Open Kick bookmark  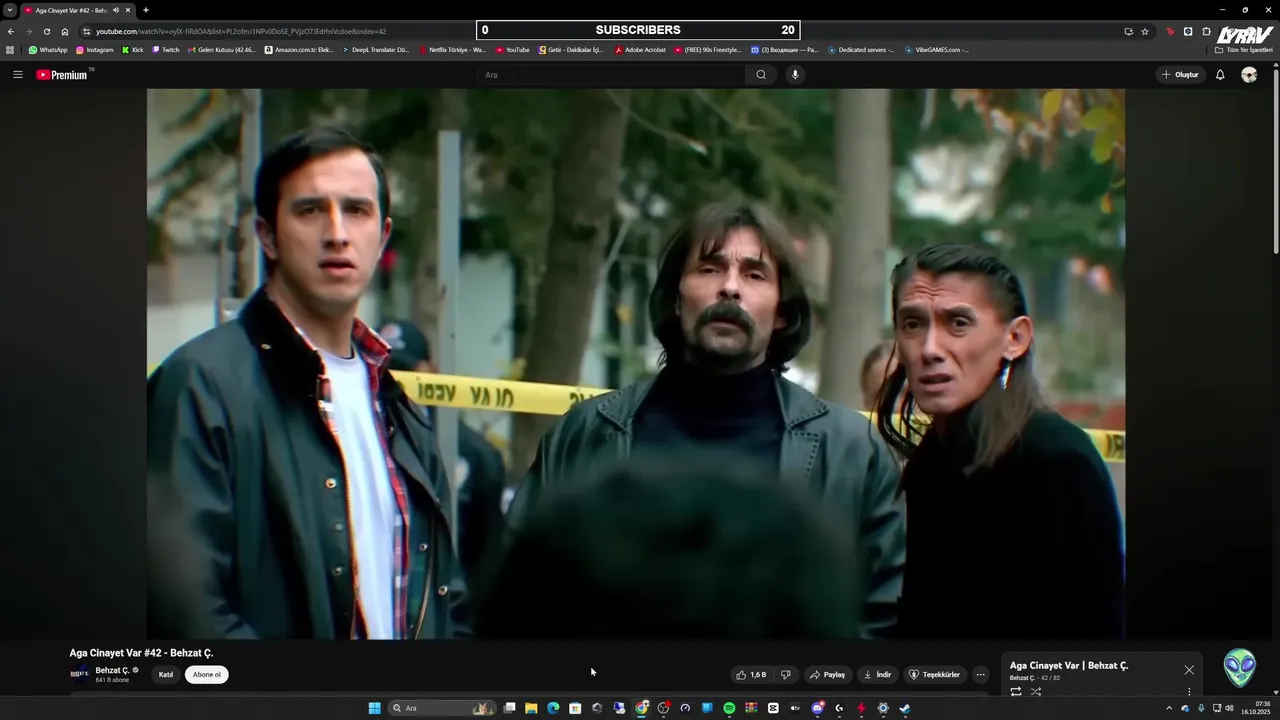pos(133,50)
